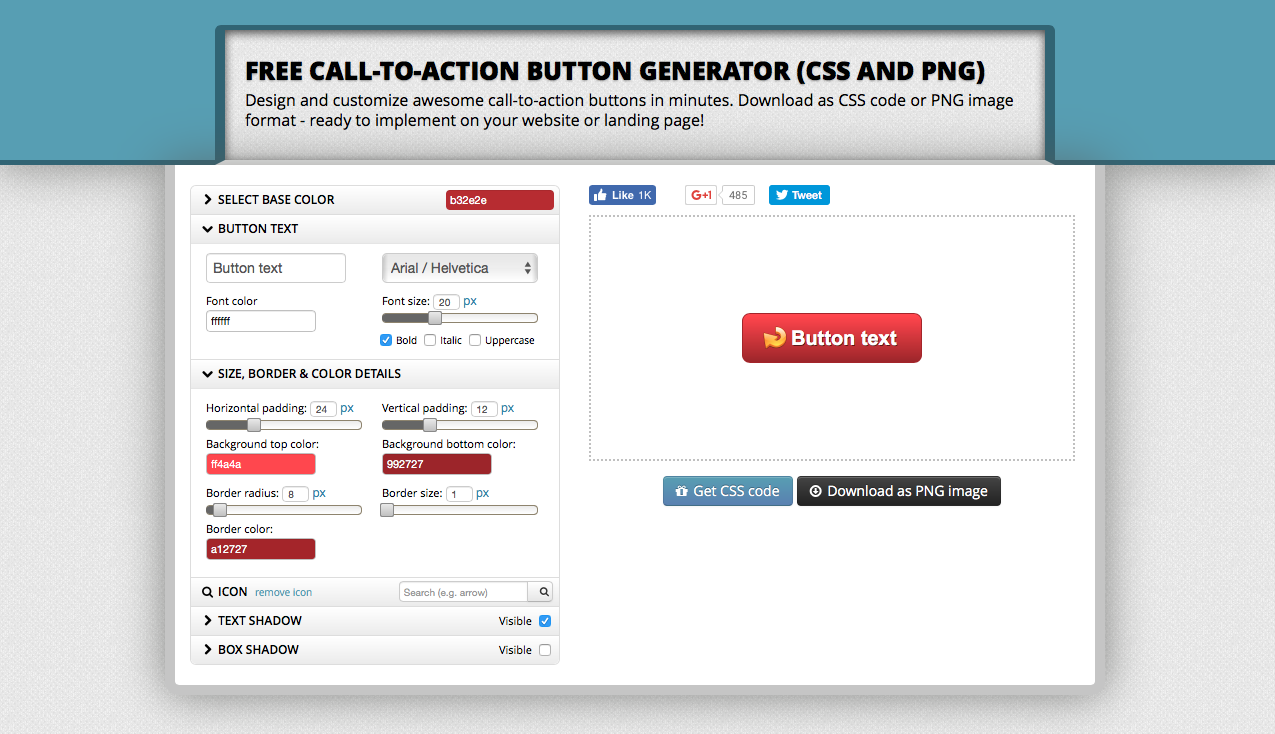Click the remove icon link
The image size is (1275, 734).
pos(283,593)
